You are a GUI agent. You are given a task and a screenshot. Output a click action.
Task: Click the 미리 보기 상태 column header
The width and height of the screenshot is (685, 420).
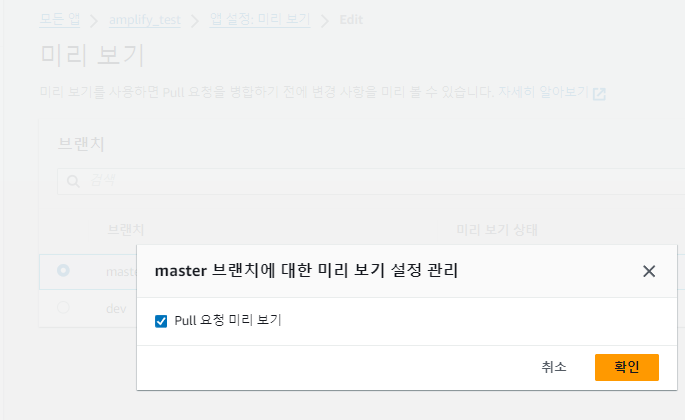pyautogui.click(x=497, y=229)
